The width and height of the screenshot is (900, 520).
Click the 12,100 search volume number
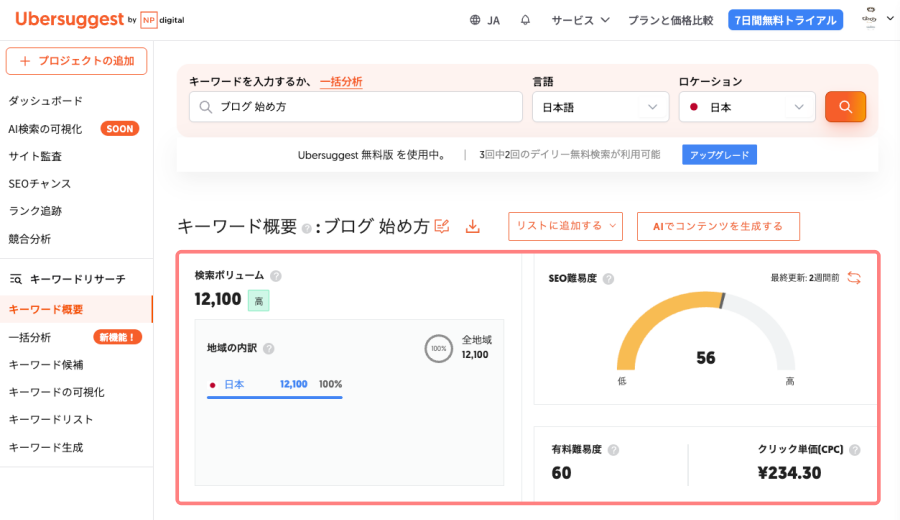point(218,299)
